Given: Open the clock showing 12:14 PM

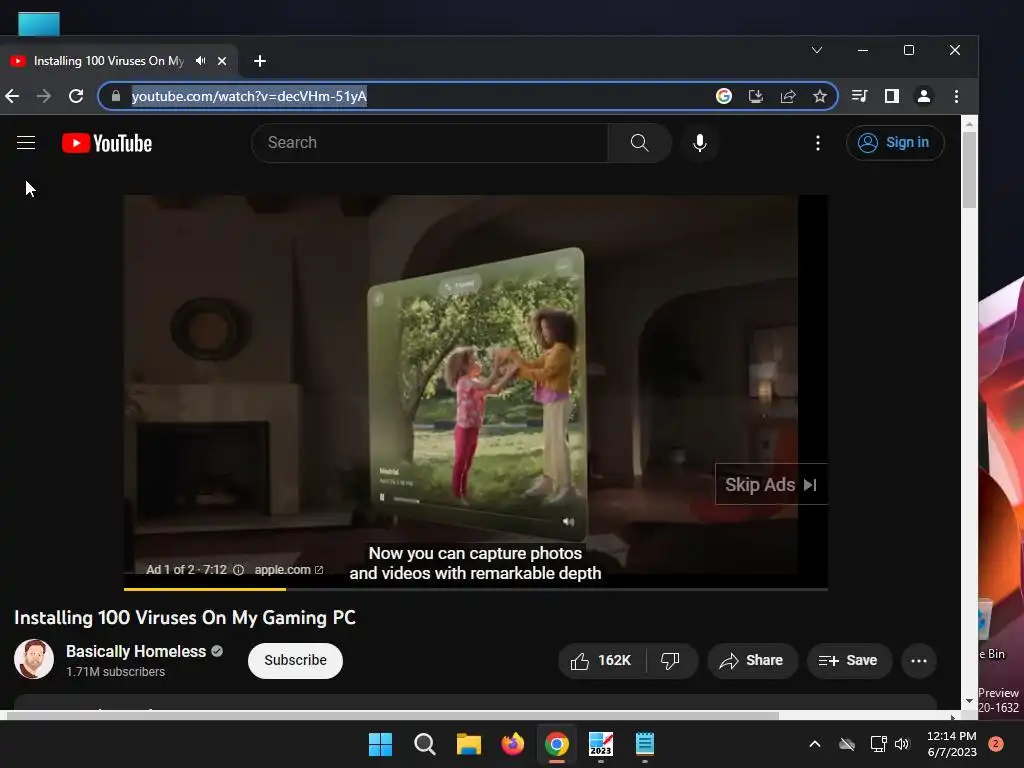Looking at the screenshot, I should click(x=952, y=744).
